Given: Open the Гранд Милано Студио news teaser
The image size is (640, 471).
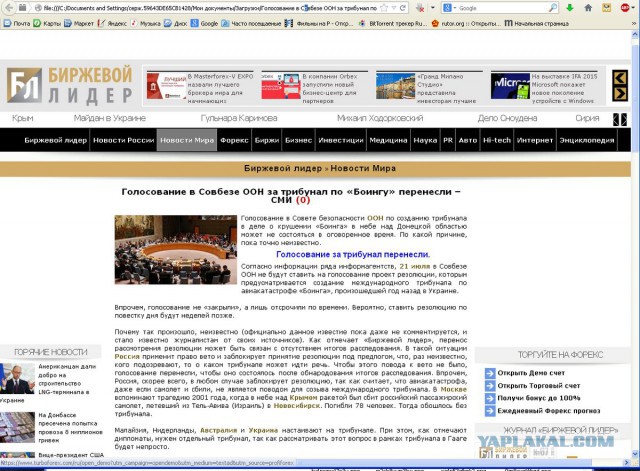Looking at the screenshot, I should tap(427, 88).
